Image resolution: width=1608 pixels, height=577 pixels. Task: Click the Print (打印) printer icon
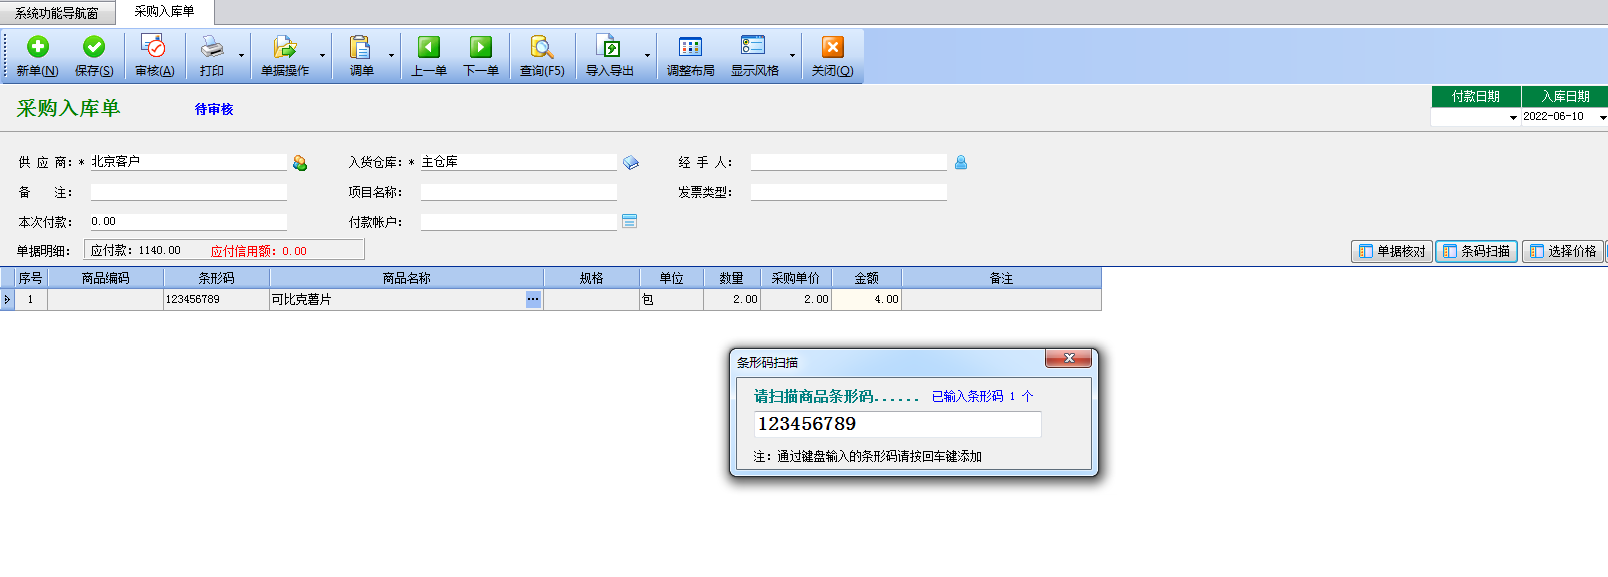click(x=211, y=47)
